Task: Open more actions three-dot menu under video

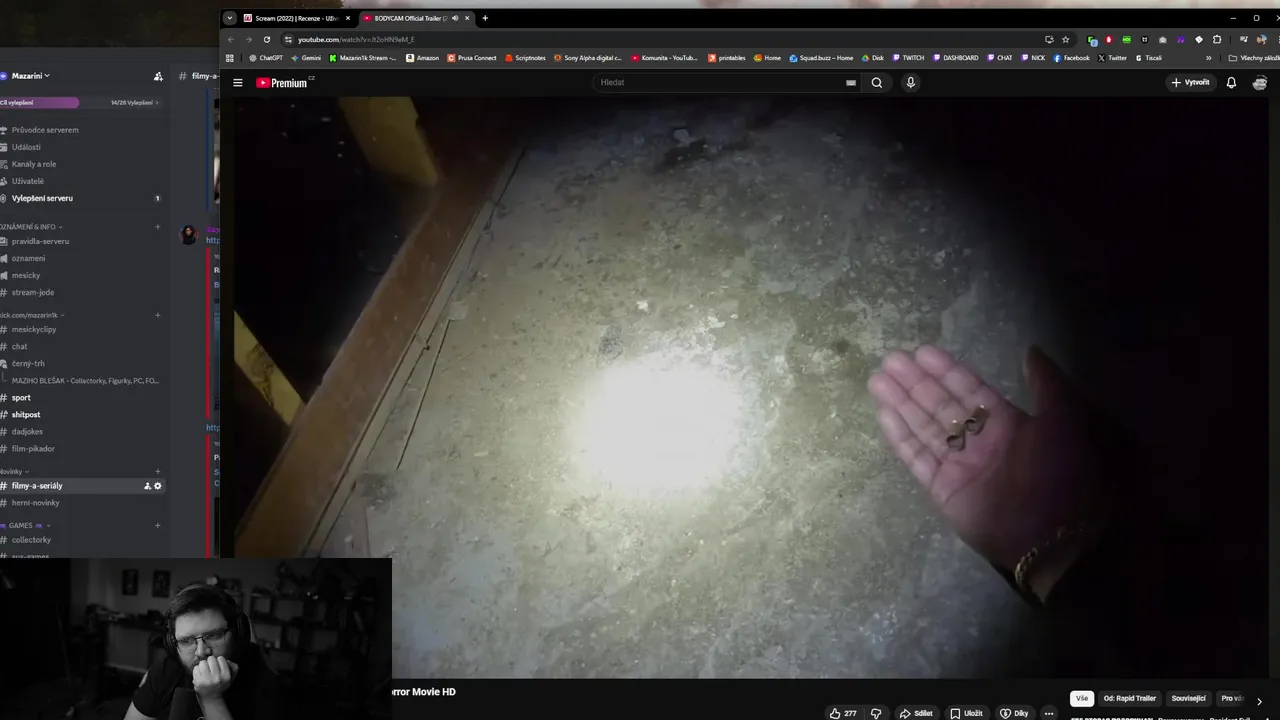Action: pos(1048,713)
